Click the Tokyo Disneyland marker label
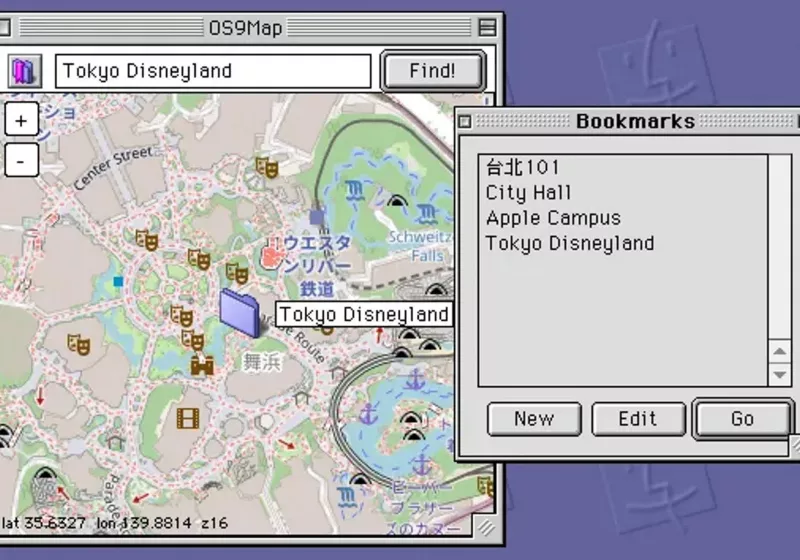 point(364,314)
